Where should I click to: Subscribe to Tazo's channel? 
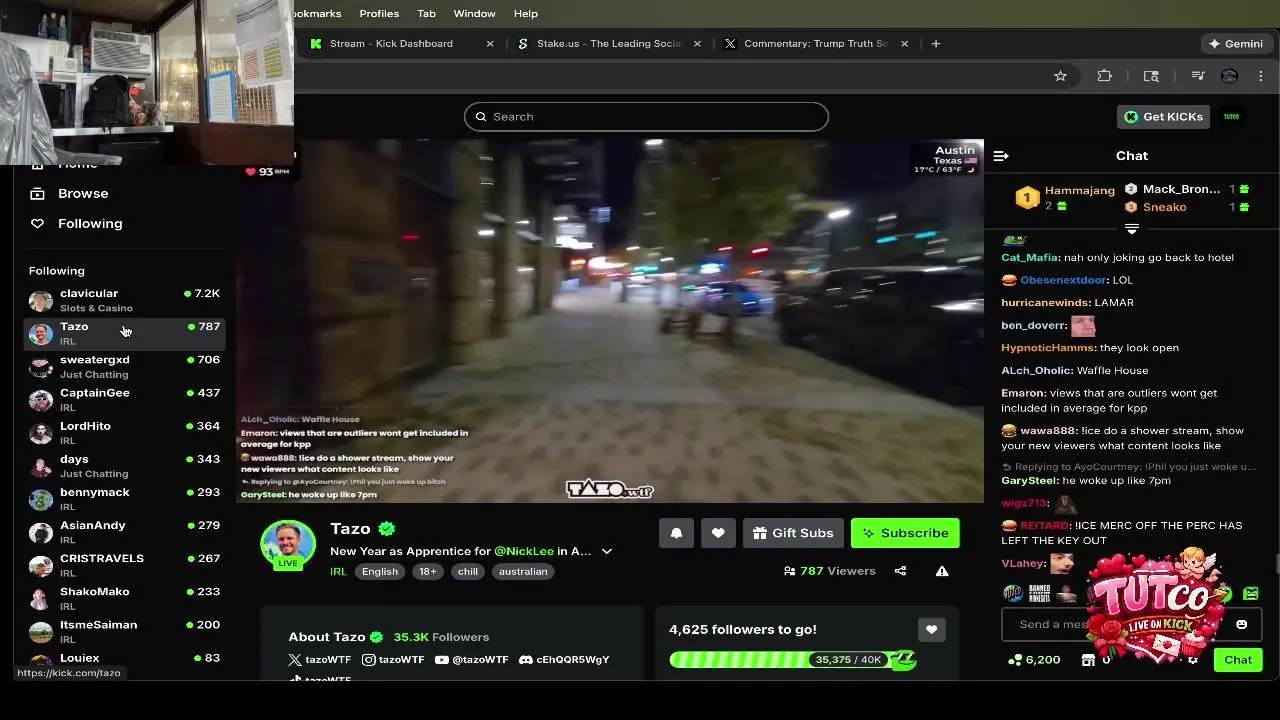point(905,533)
